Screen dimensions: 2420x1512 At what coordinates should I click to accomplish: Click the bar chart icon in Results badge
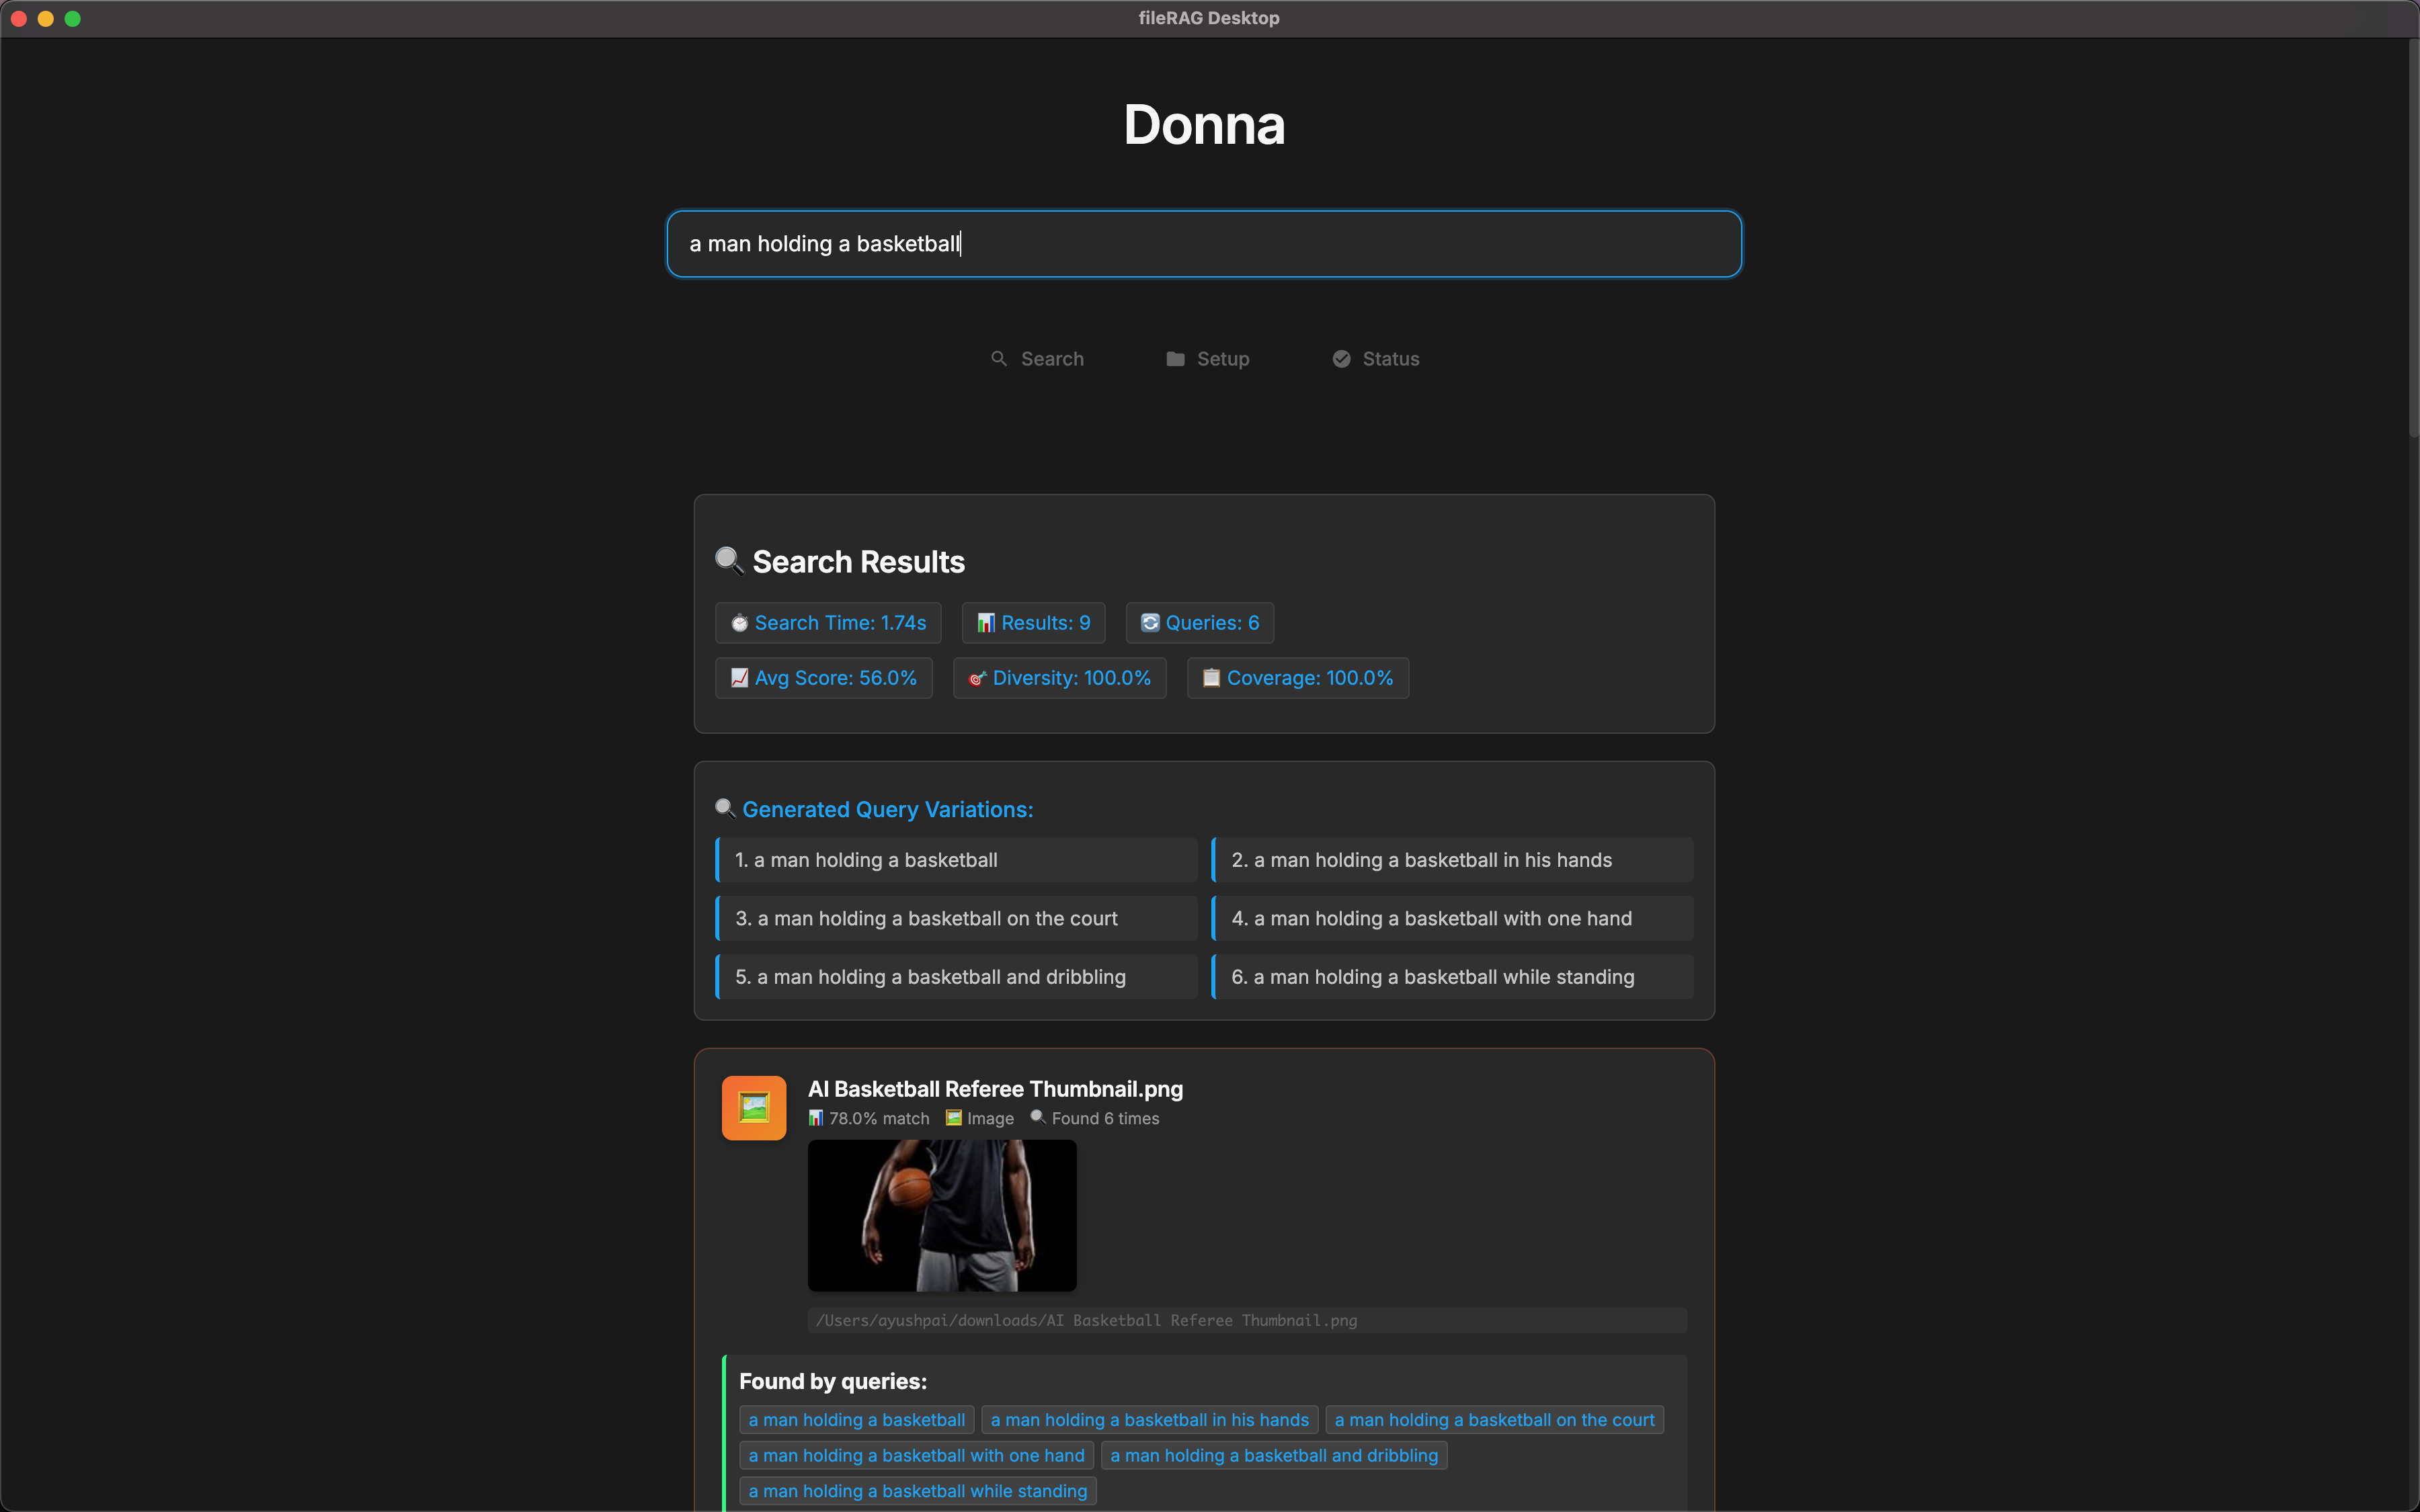(x=985, y=623)
